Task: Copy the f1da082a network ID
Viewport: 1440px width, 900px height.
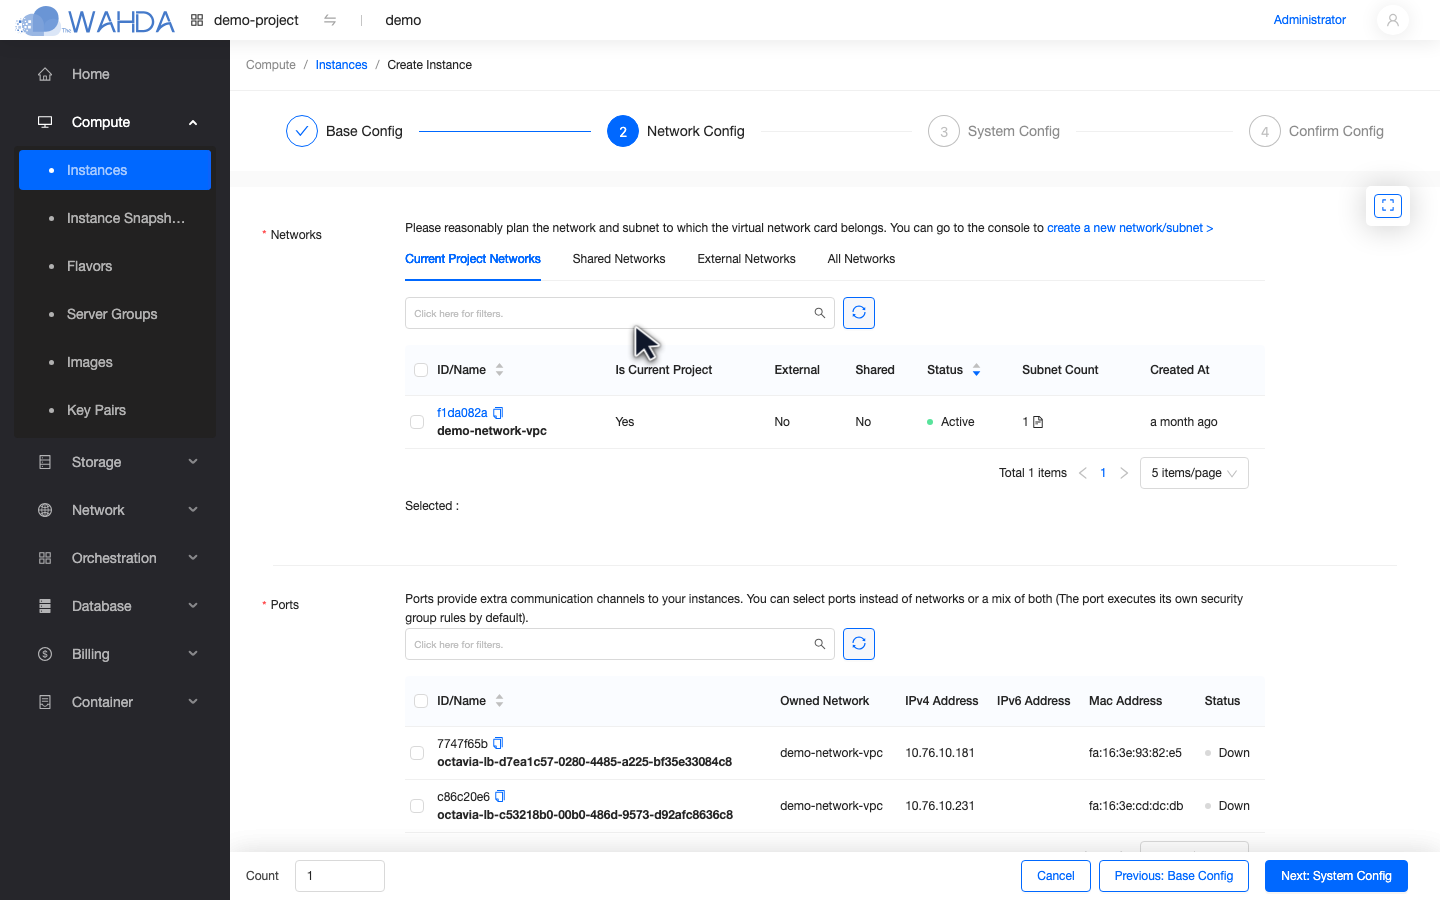Action: point(498,413)
